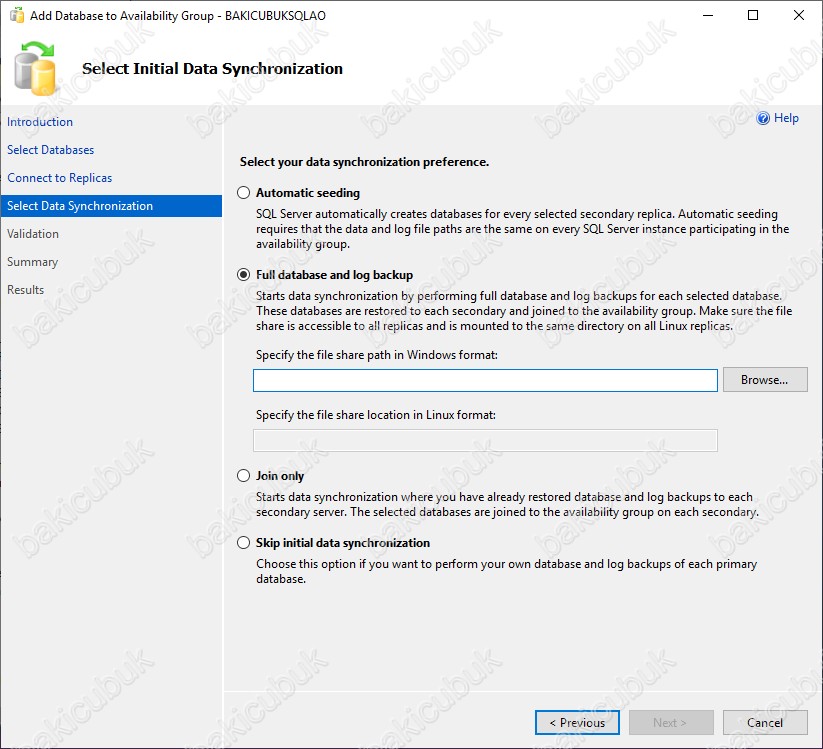Close the Add Database wizard window
Viewport: 823px width, 749px height.
point(798,15)
